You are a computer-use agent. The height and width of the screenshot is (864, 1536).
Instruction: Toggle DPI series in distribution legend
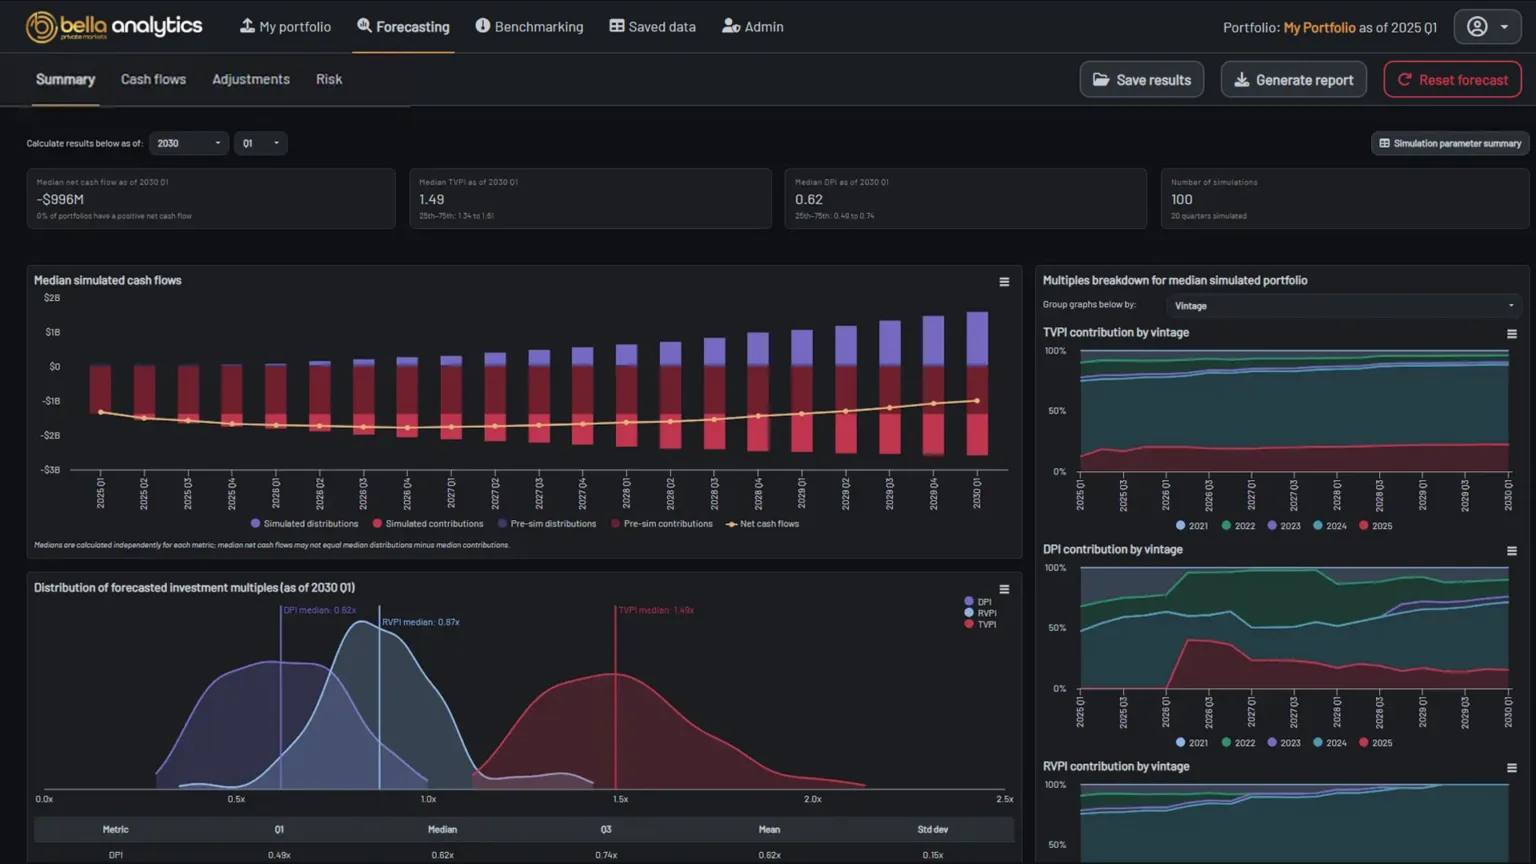click(x=978, y=602)
